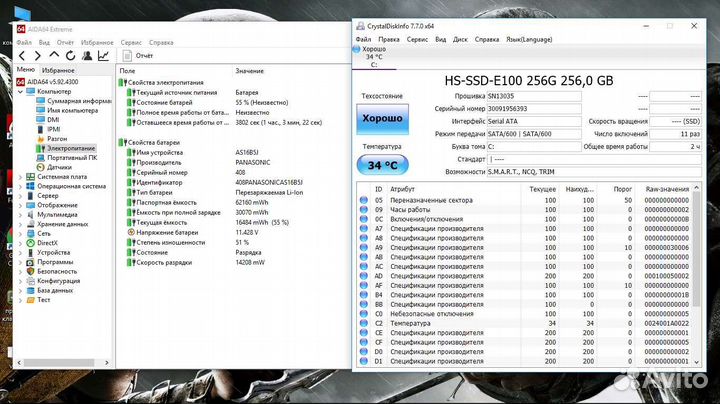Image resolution: width=720 pixels, height=404 pixels.
Task: Click the Хорошо health status button
Action: tap(382, 118)
